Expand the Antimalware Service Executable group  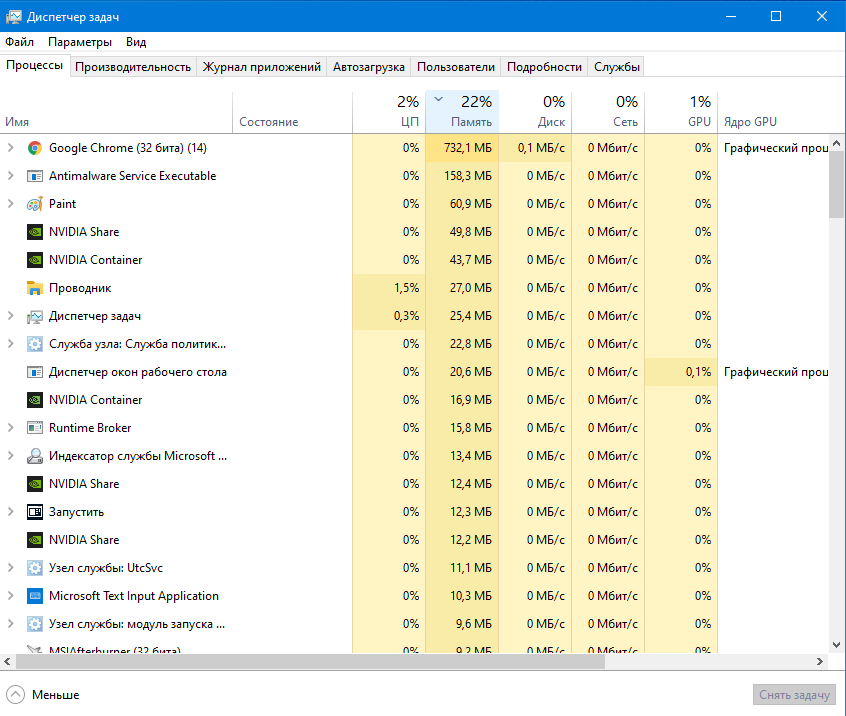pos(10,175)
